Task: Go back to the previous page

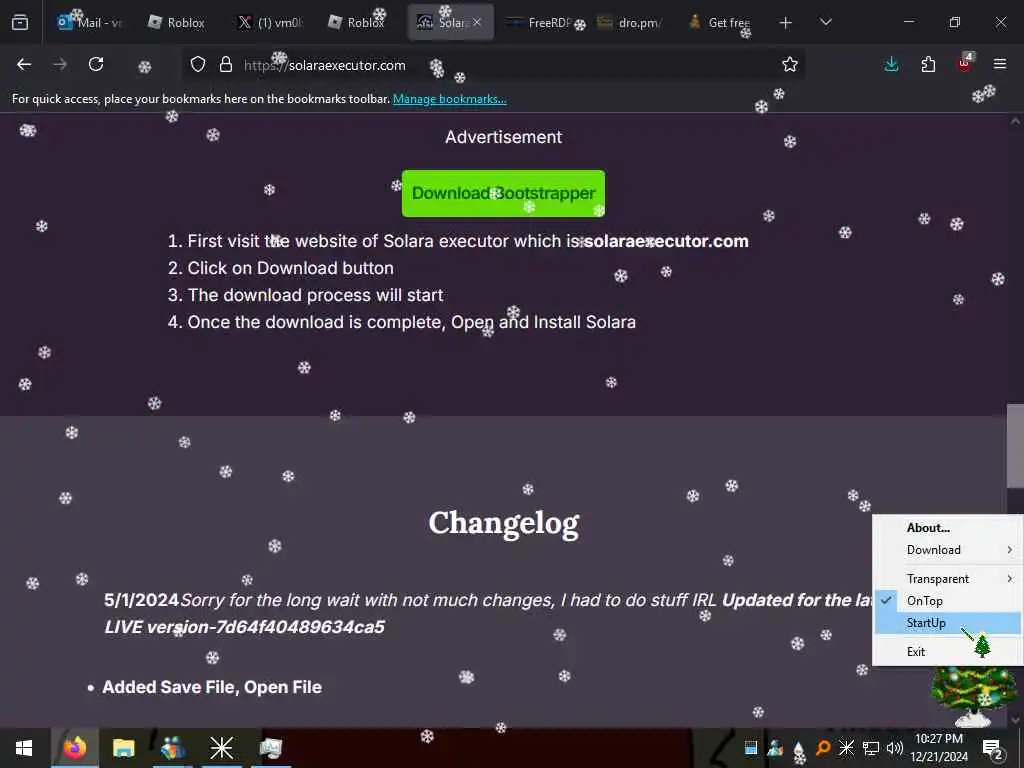Action: coord(24,64)
